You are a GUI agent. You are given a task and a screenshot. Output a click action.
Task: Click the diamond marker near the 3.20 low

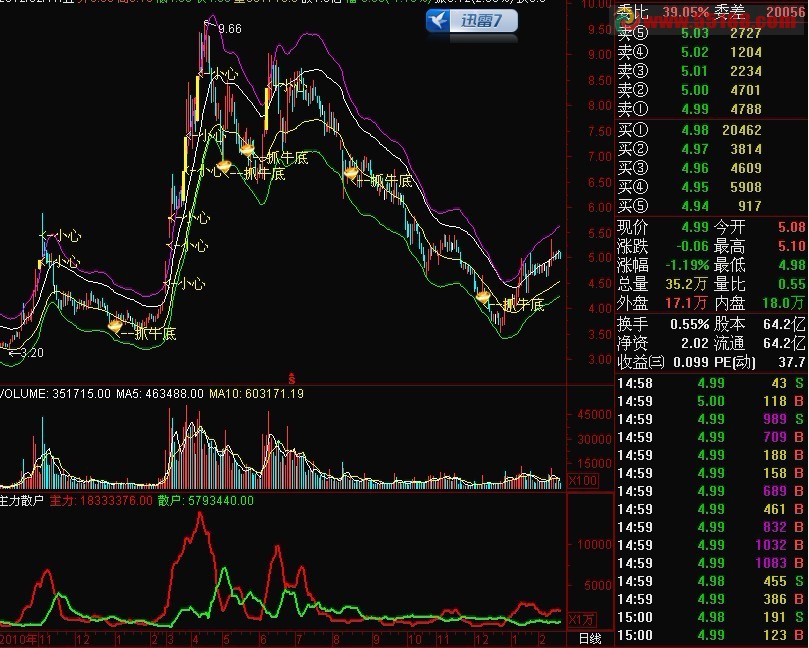click(115, 326)
